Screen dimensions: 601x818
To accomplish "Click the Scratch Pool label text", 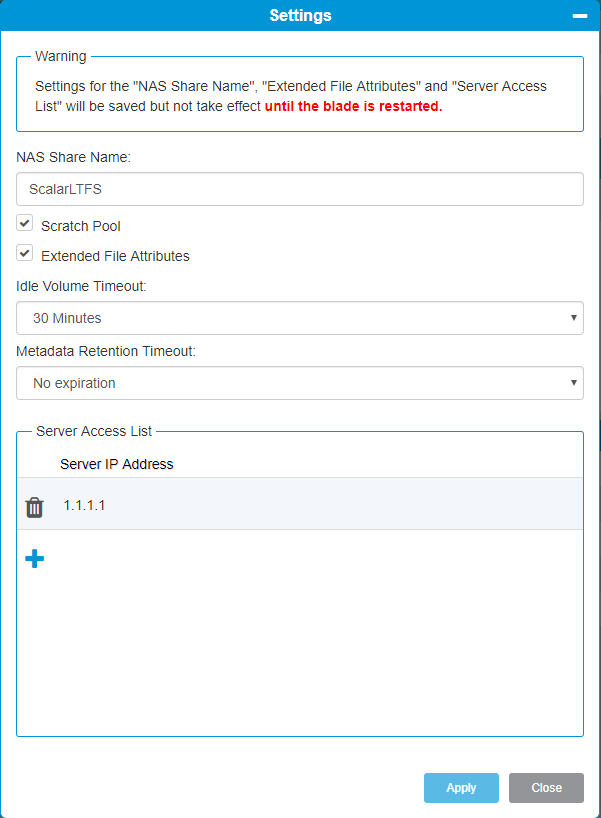I will click(x=81, y=226).
